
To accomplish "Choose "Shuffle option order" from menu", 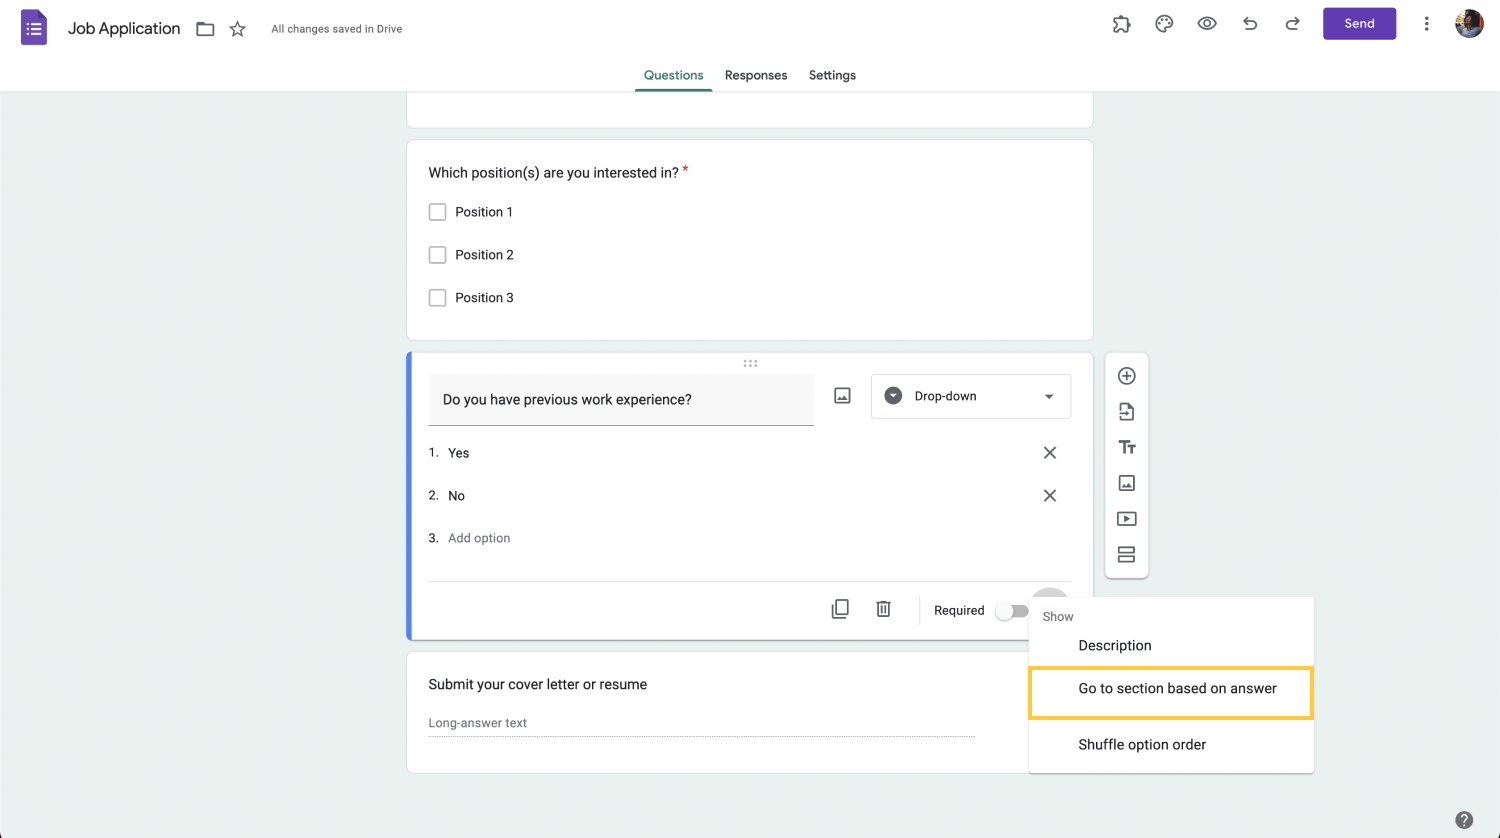I will click(x=1141, y=745).
